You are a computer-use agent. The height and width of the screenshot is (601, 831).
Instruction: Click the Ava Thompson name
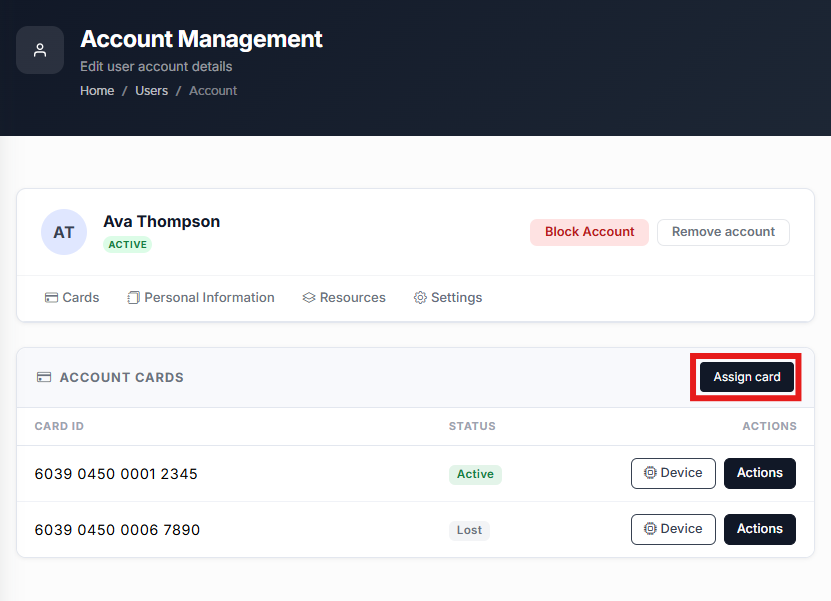pyautogui.click(x=162, y=222)
